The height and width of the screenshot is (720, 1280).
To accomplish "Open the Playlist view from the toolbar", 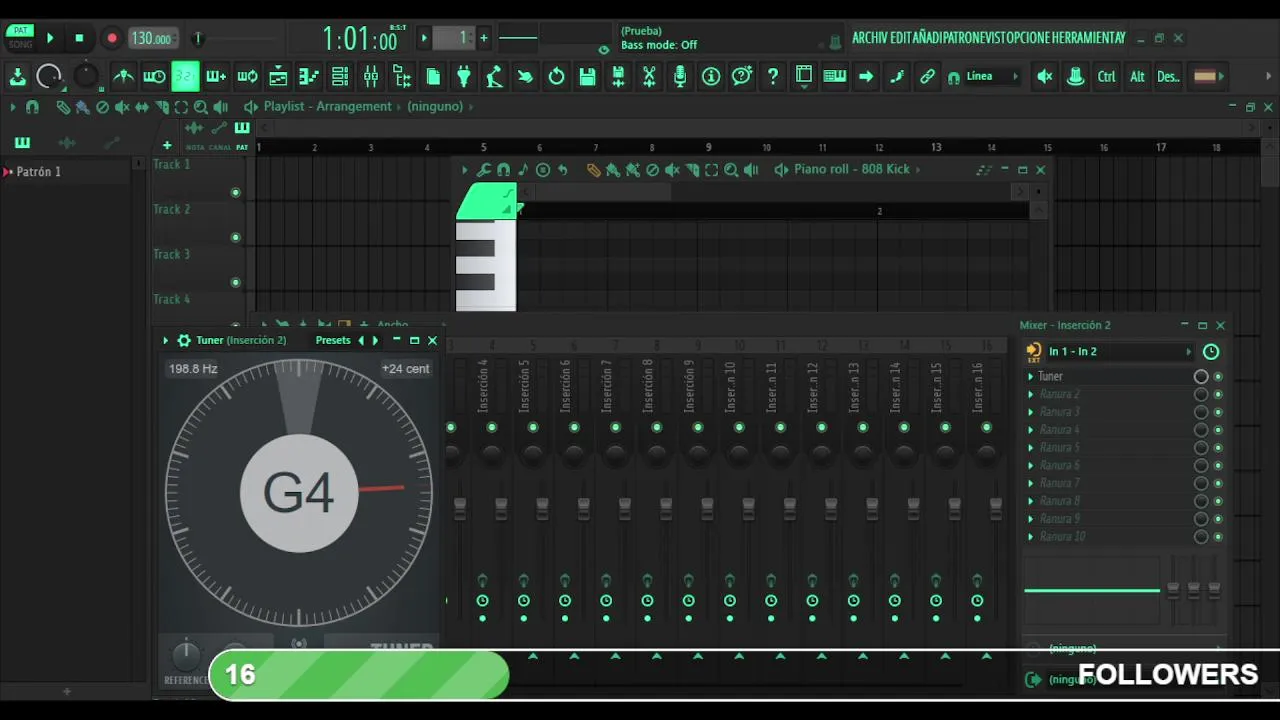I will (x=278, y=76).
